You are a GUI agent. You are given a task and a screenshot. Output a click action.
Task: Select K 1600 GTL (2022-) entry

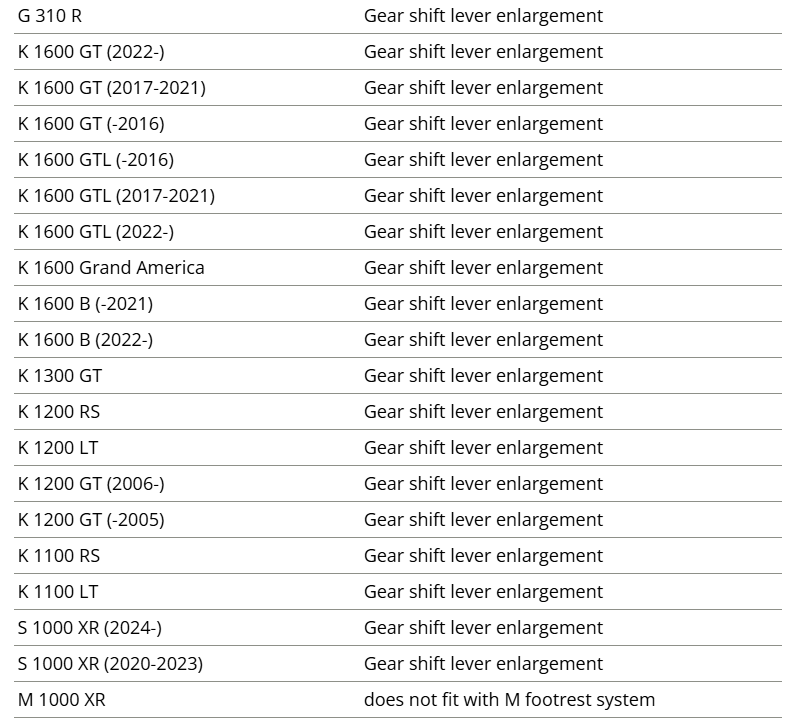coord(96,232)
